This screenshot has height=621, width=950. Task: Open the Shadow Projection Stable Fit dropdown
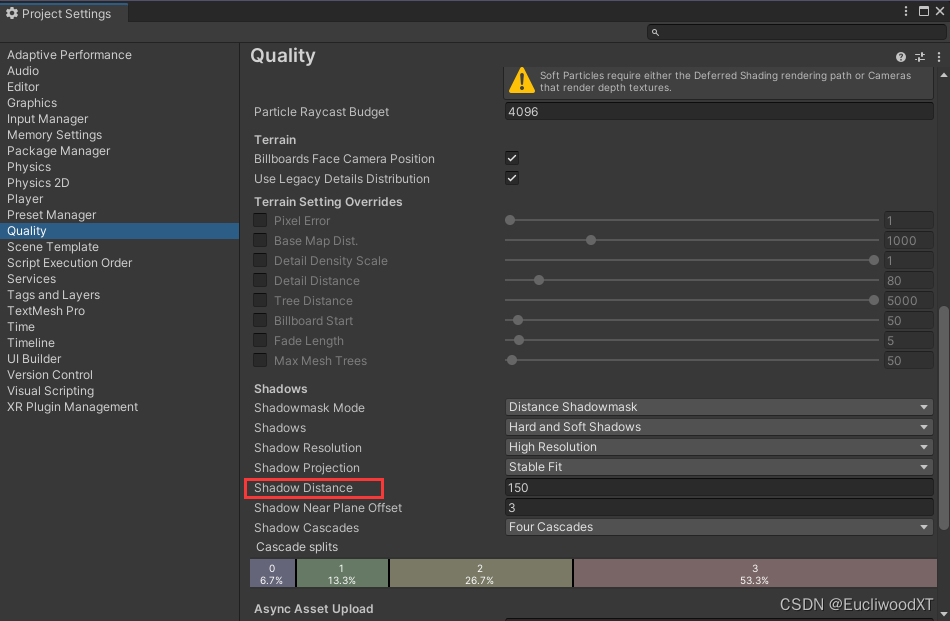(x=719, y=467)
